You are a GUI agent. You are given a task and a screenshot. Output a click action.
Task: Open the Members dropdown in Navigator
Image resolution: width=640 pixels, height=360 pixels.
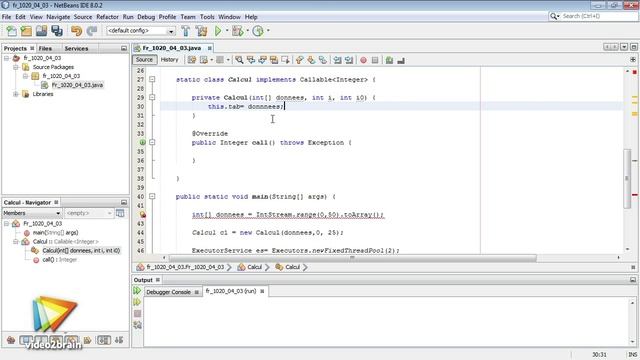tap(31, 213)
